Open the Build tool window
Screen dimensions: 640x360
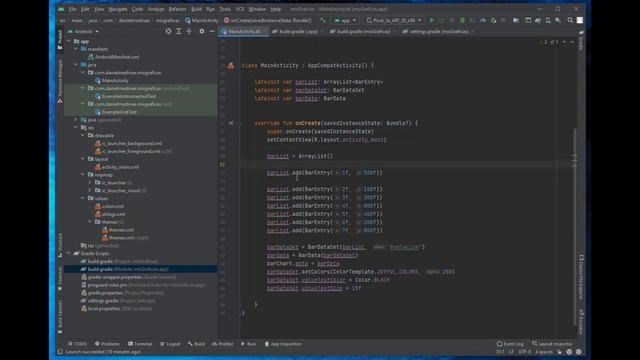coord(196,344)
